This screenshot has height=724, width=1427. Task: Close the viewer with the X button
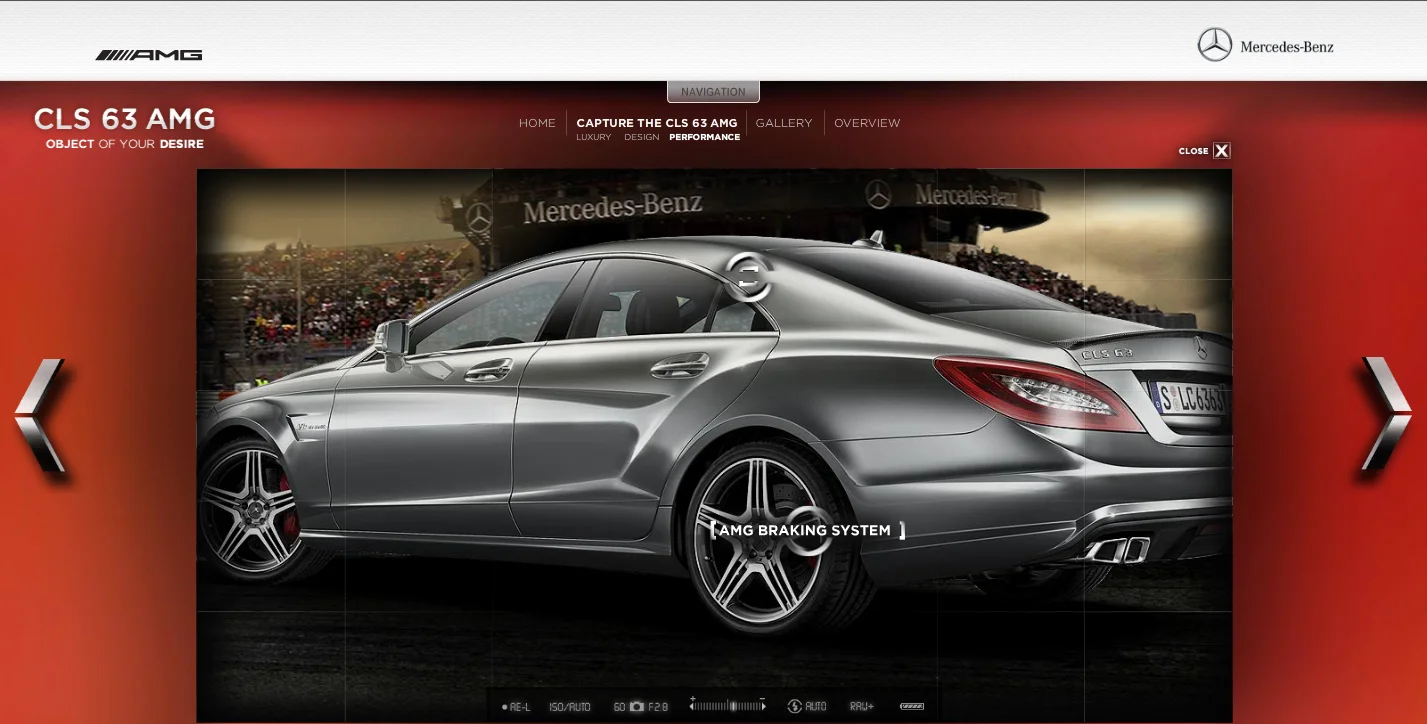(1221, 151)
